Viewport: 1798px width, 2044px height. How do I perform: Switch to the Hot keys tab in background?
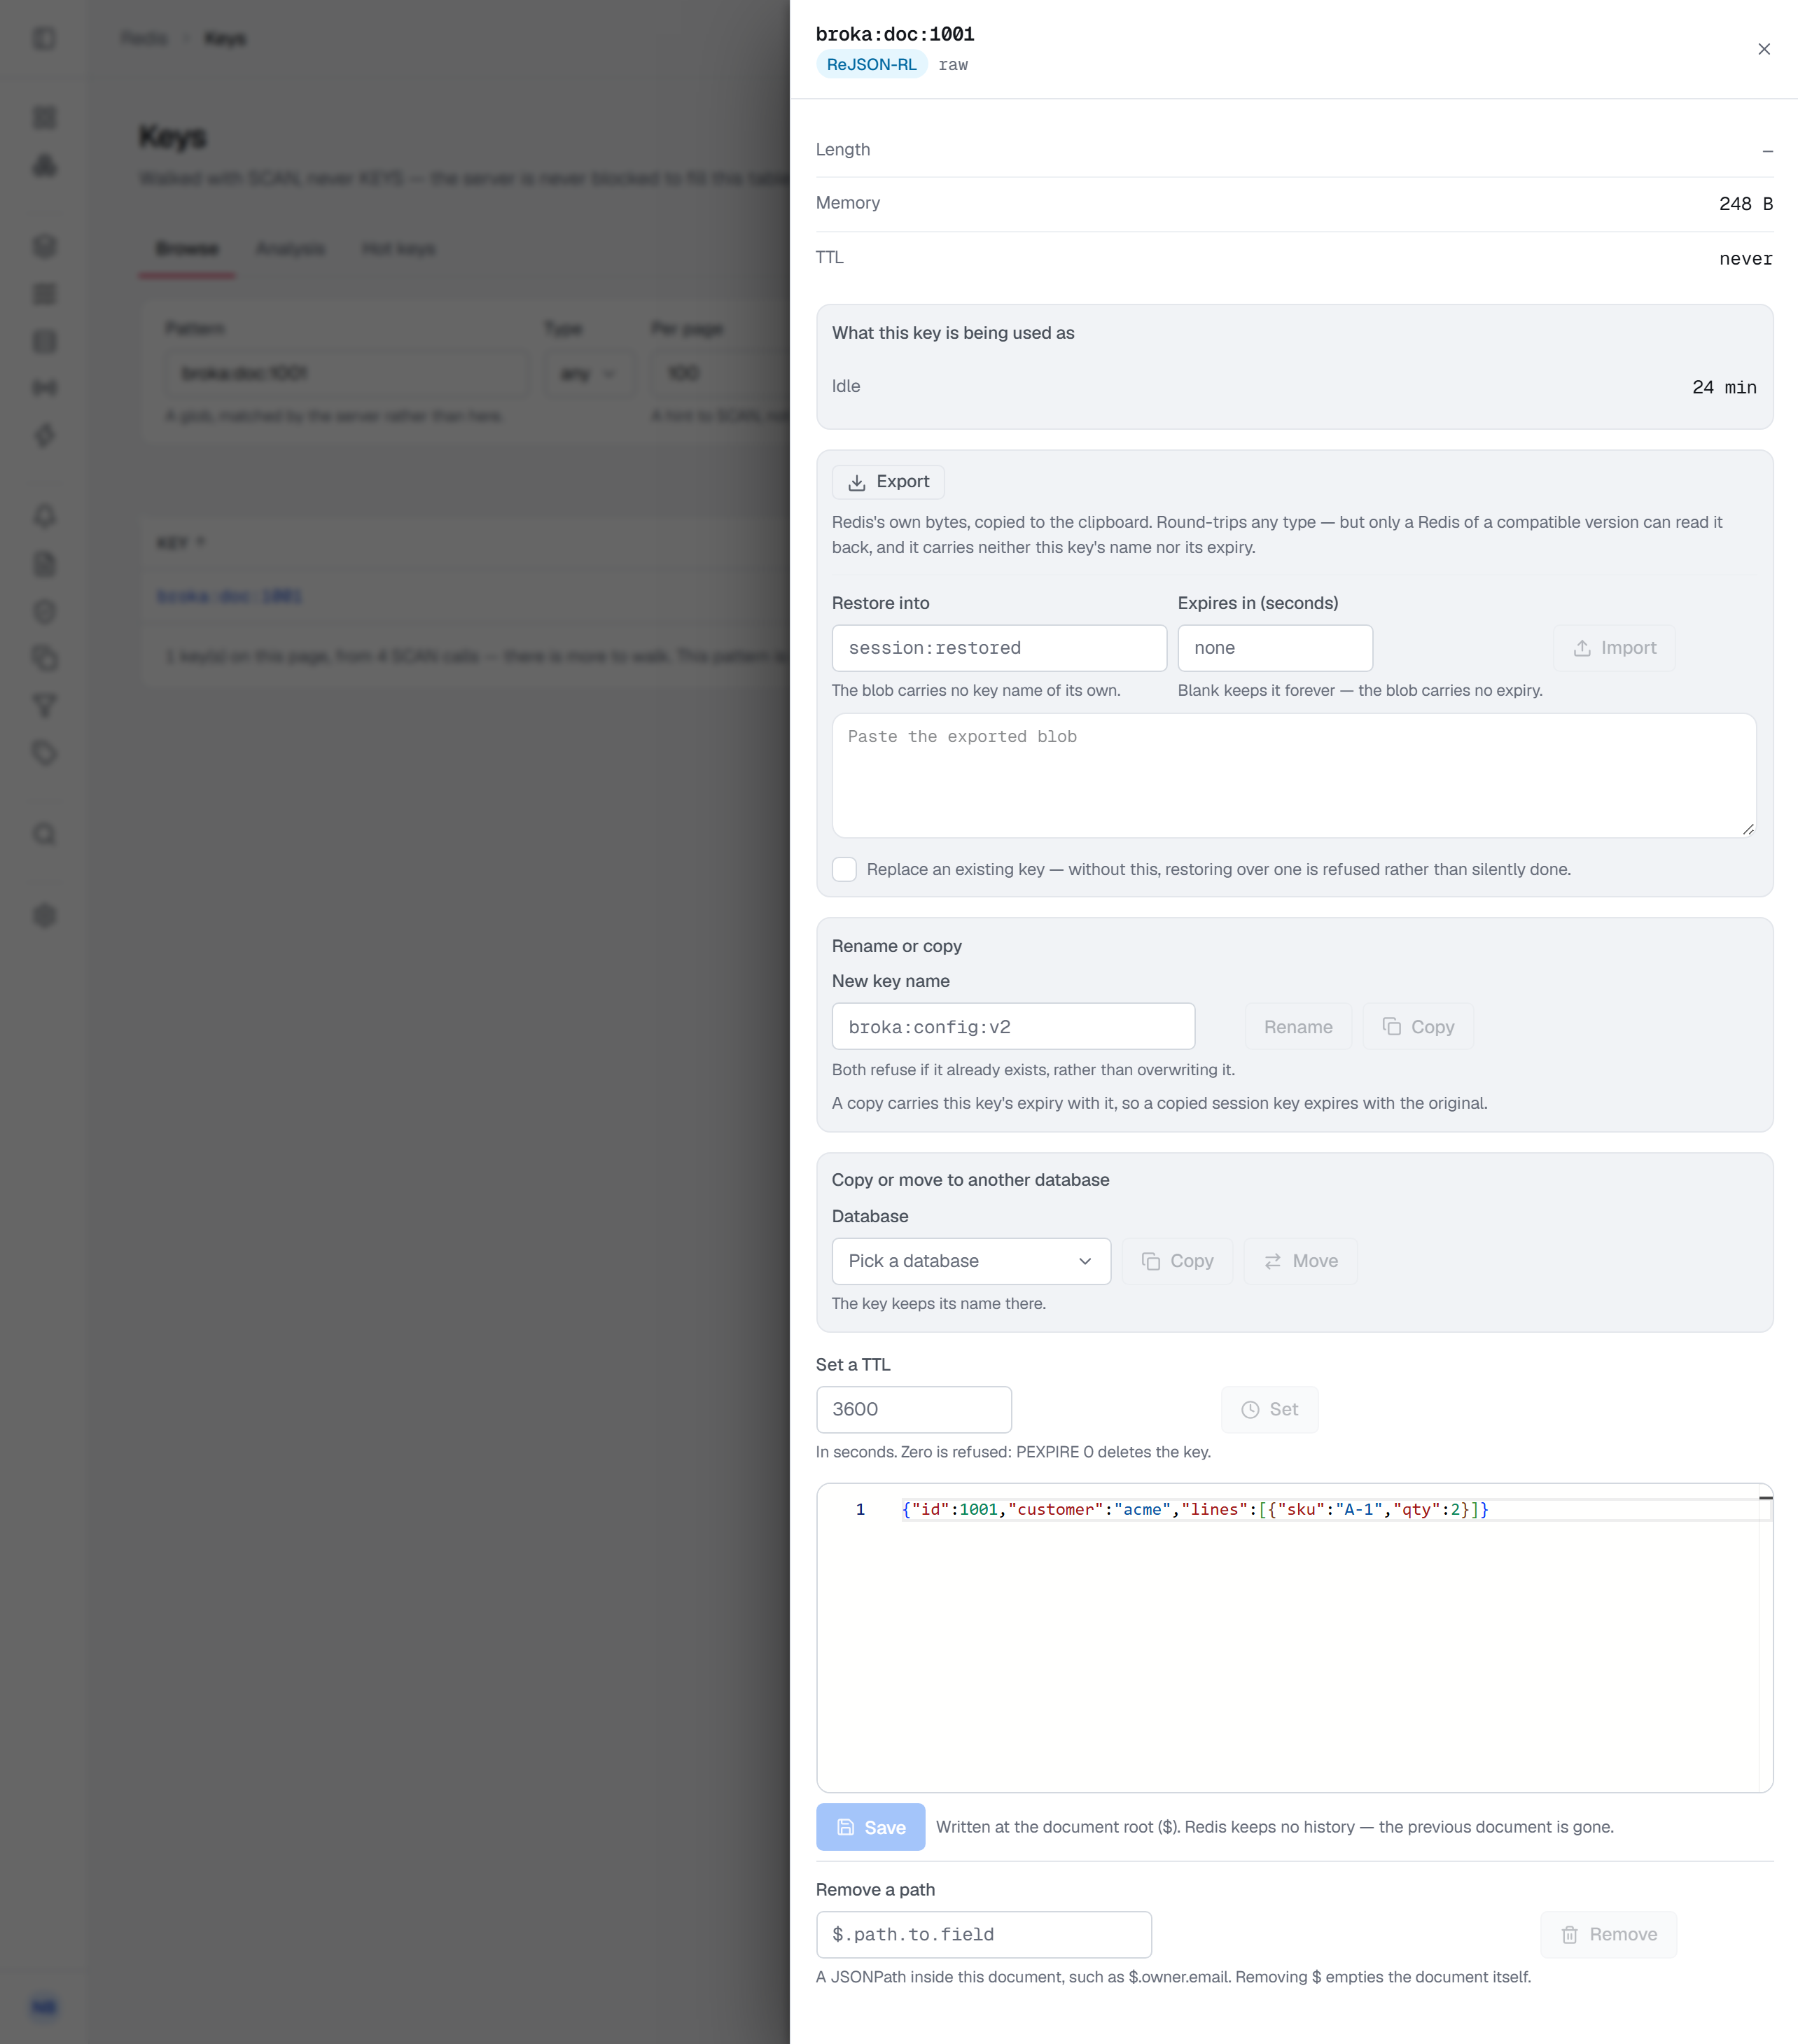[398, 248]
